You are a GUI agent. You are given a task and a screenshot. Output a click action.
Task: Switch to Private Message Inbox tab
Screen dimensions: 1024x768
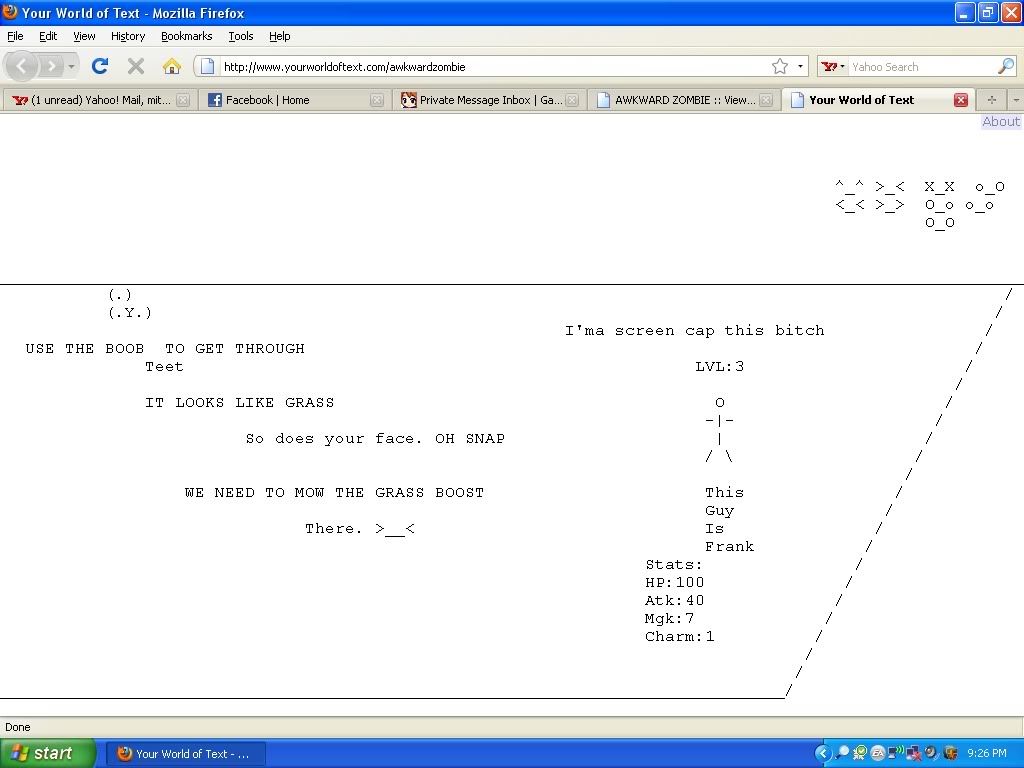pos(488,100)
